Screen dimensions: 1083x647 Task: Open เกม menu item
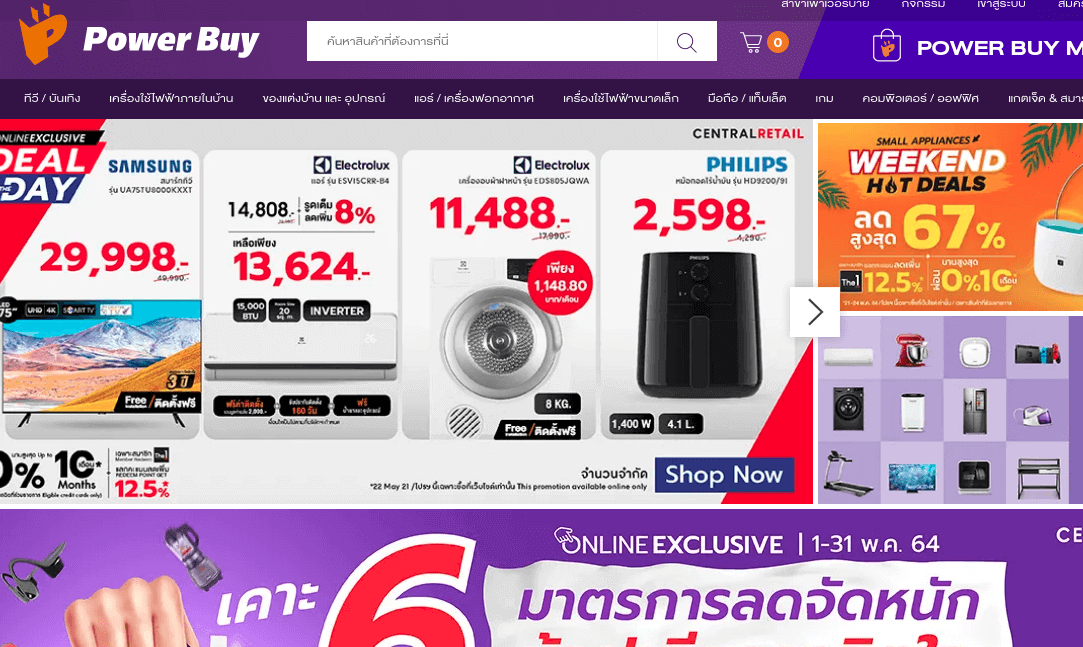coord(824,99)
